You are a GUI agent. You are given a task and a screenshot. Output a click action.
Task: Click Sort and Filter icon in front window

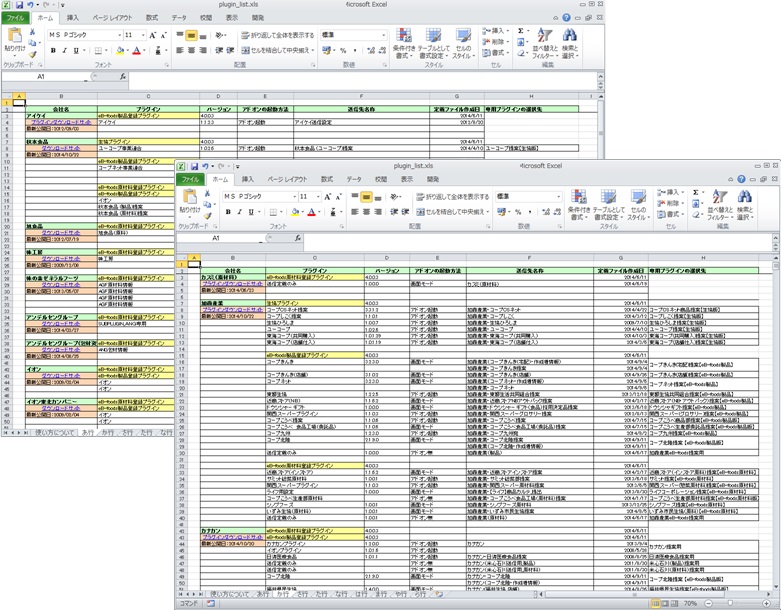click(720, 197)
